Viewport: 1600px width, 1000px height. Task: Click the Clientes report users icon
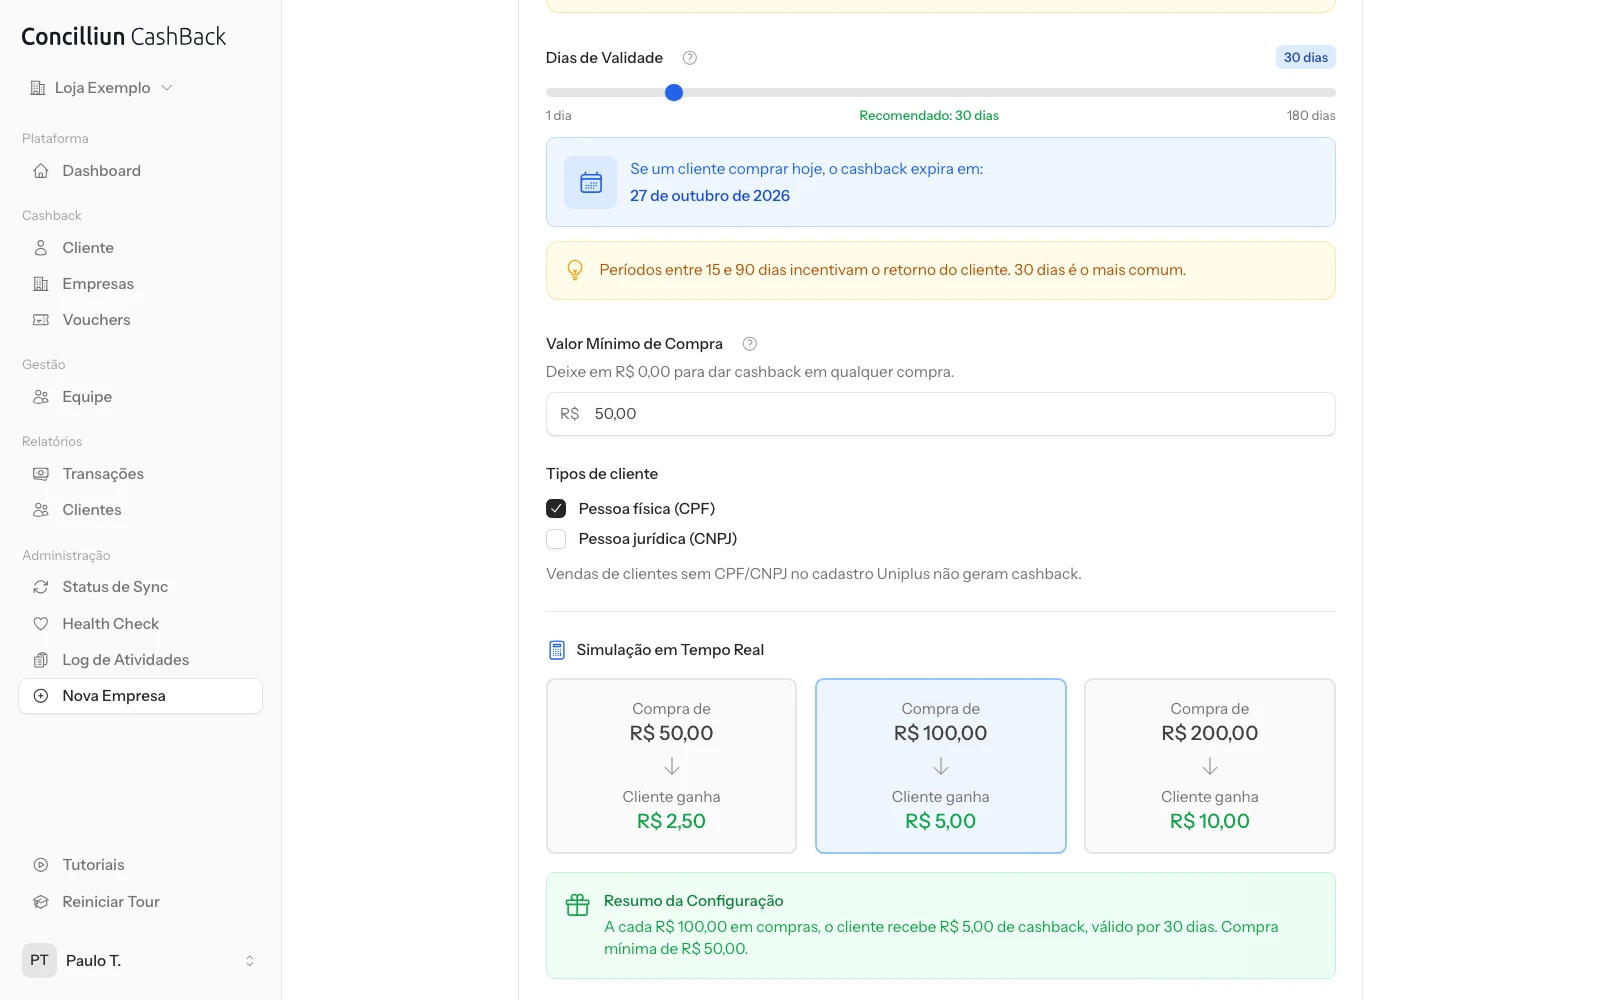[x=41, y=510]
